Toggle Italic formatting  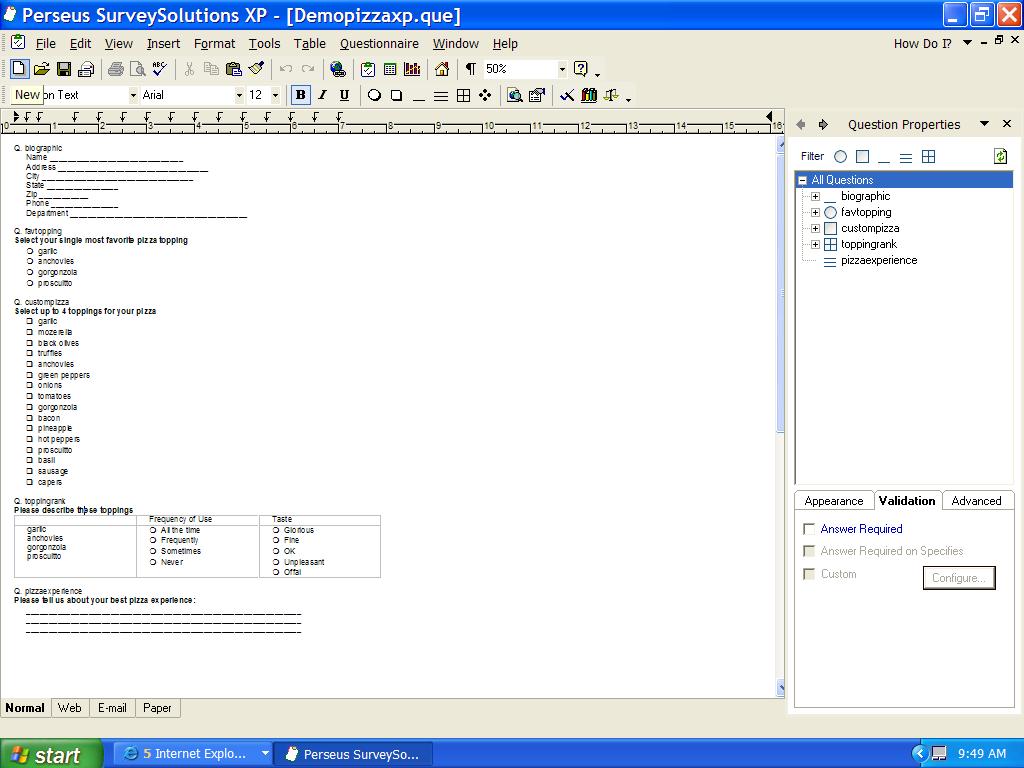(x=323, y=95)
